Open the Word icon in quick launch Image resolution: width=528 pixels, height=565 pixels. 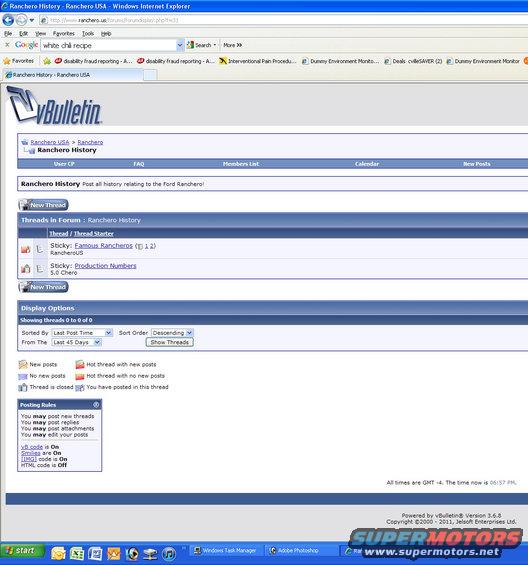(x=95, y=553)
